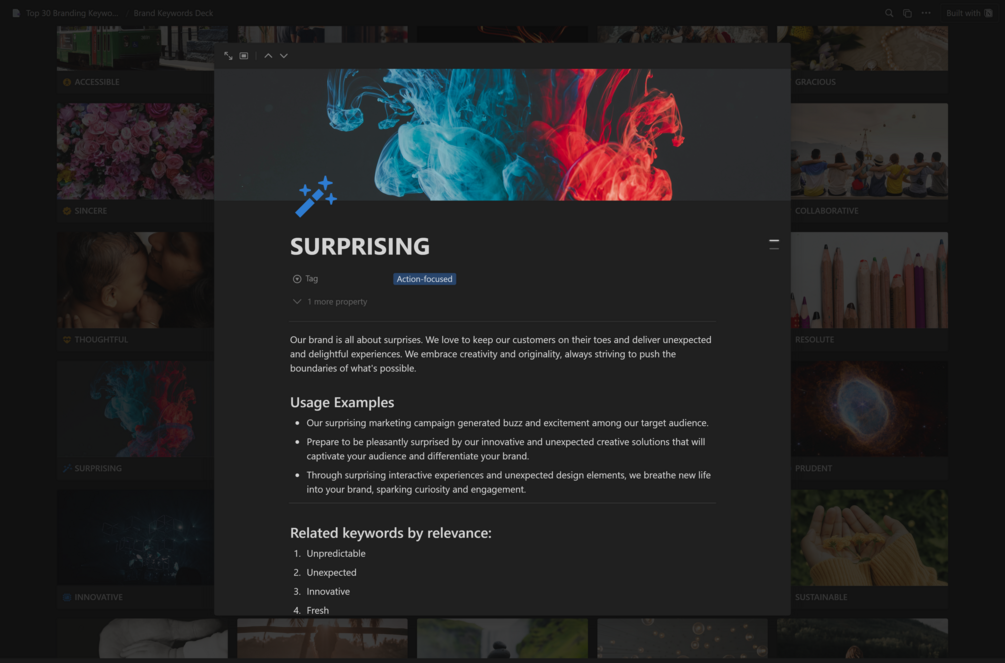Open the COLLABORATIVE card thumbnail
The height and width of the screenshot is (663, 1005).
(x=869, y=151)
